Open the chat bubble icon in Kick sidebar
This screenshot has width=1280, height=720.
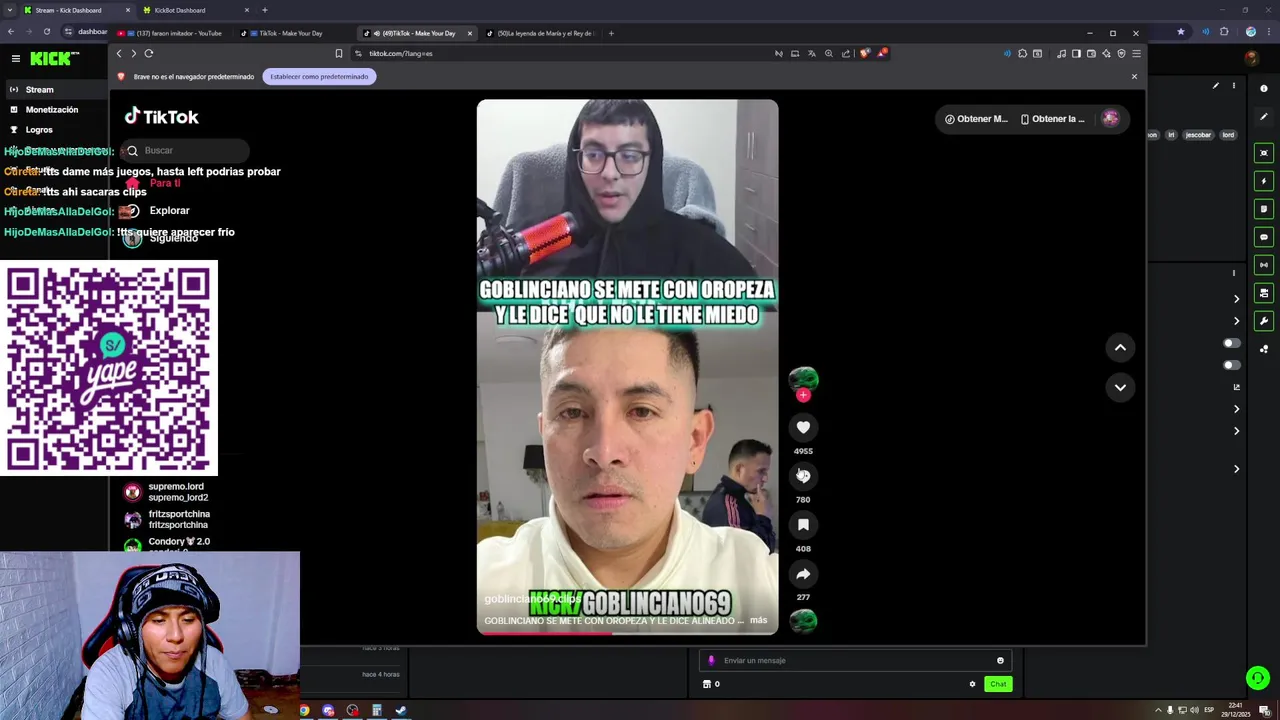1264,237
